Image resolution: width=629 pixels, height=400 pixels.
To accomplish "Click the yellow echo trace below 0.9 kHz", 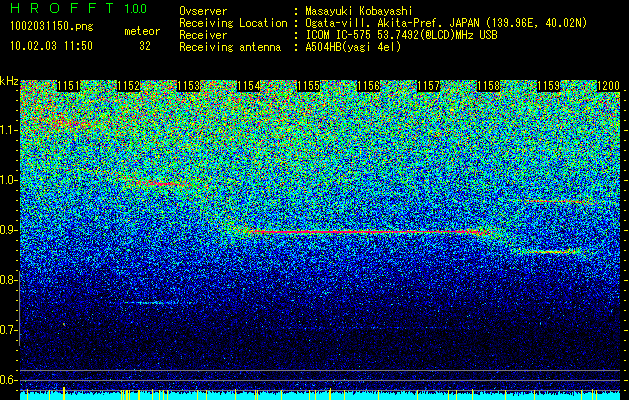I will [x=550, y=252].
